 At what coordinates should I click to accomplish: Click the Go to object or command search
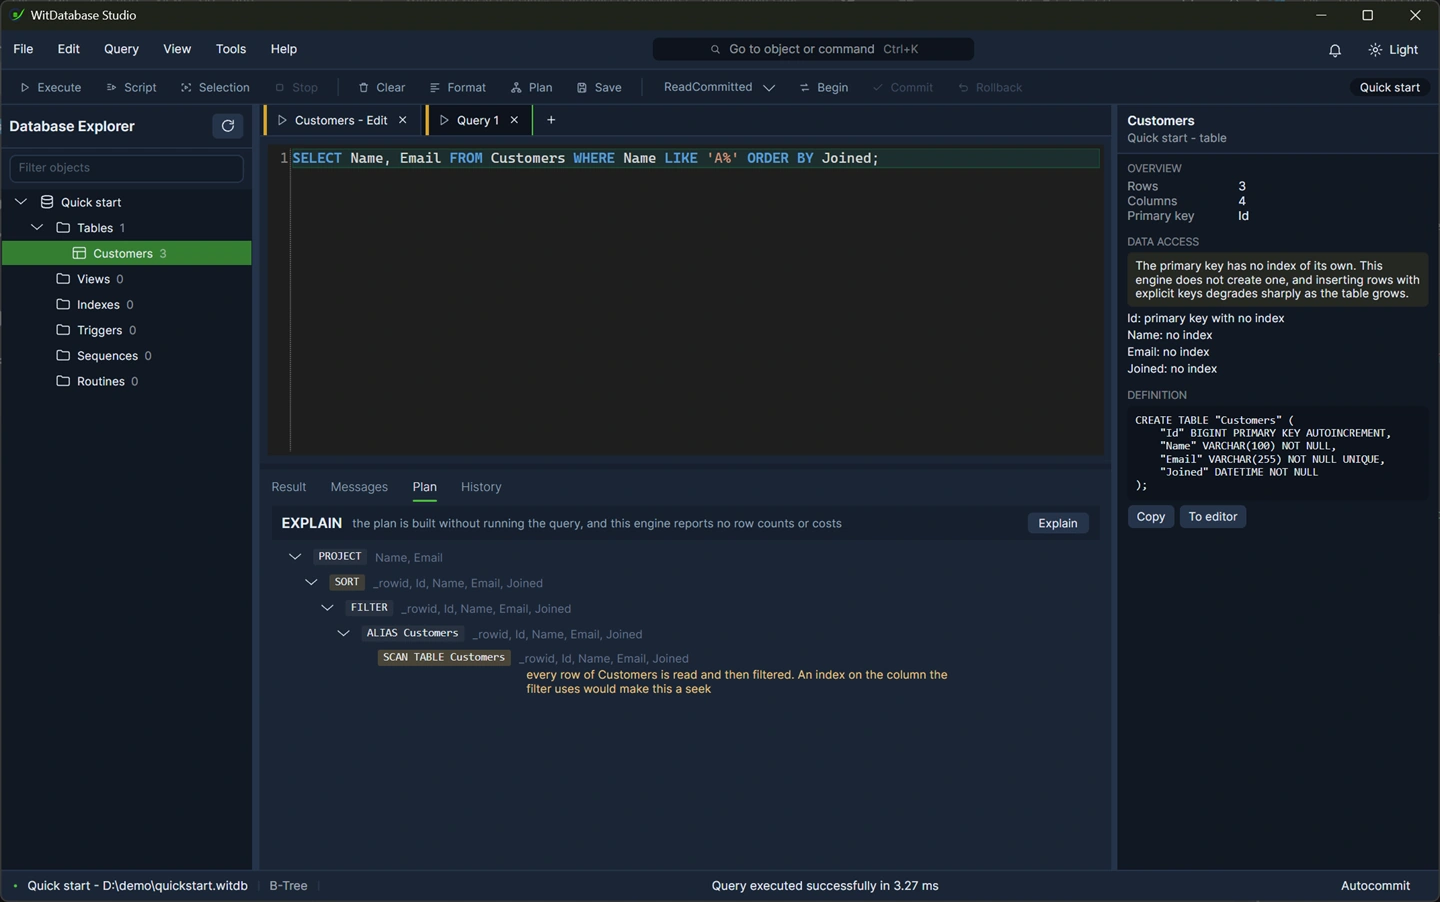pyautogui.click(x=813, y=49)
